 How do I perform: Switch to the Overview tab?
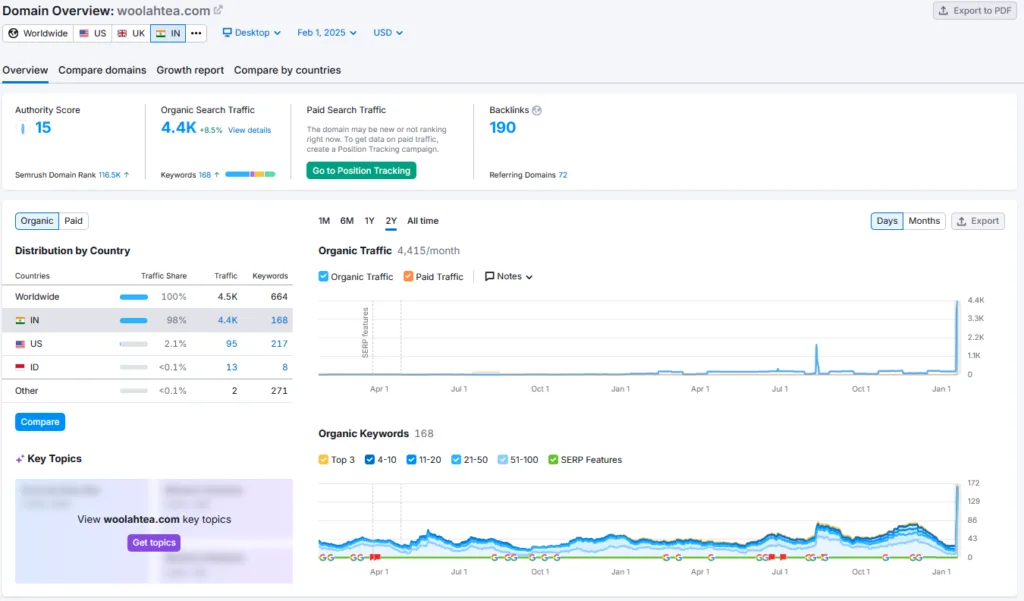(25, 70)
